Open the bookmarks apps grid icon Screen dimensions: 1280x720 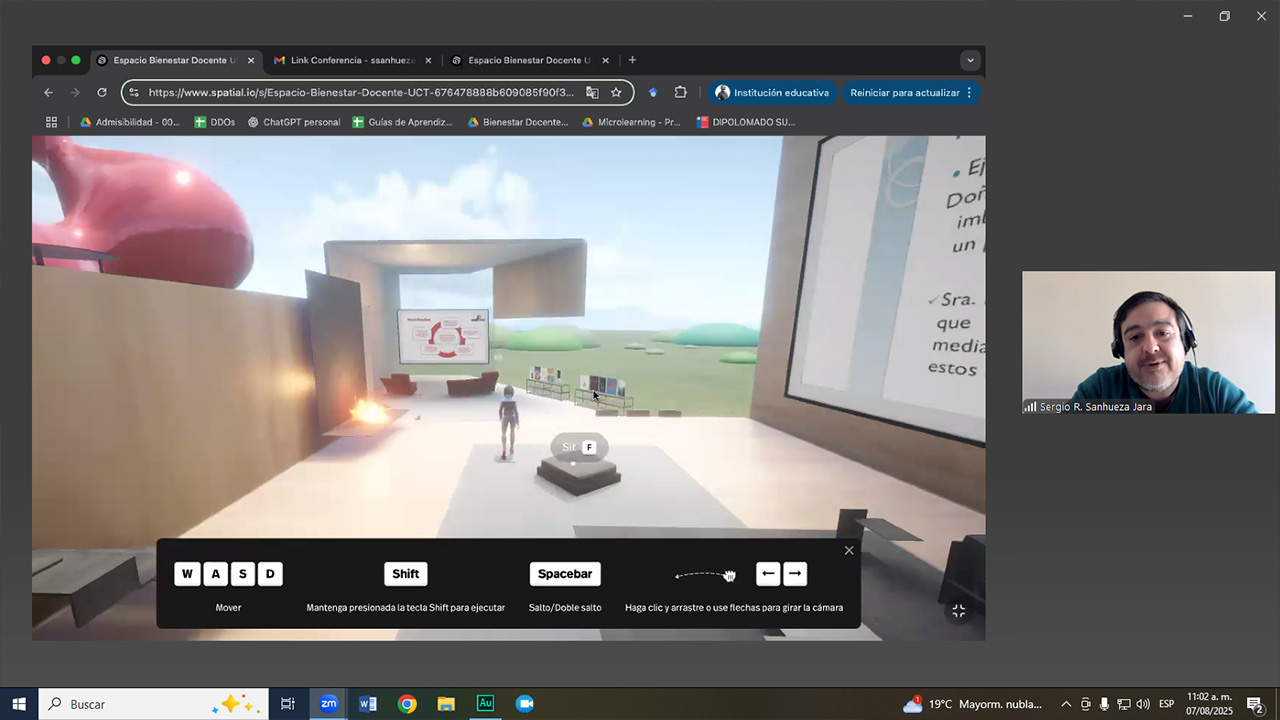pos(52,122)
